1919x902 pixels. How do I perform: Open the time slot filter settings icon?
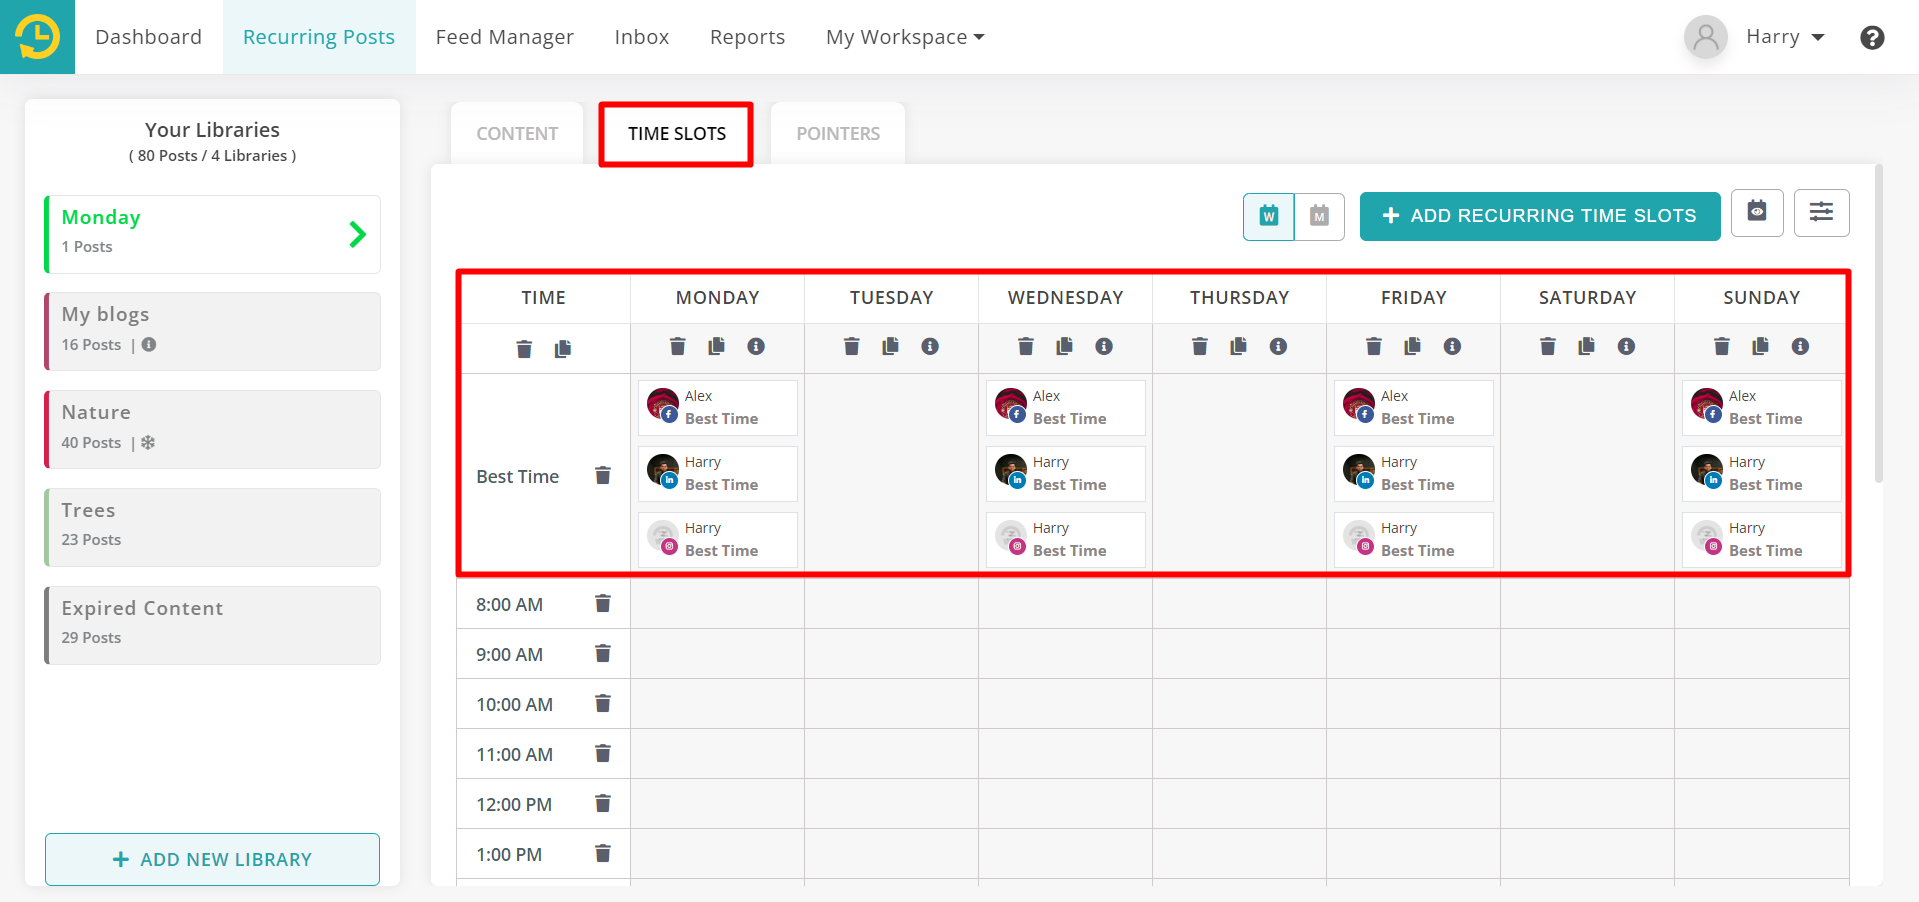[1821, 212]
